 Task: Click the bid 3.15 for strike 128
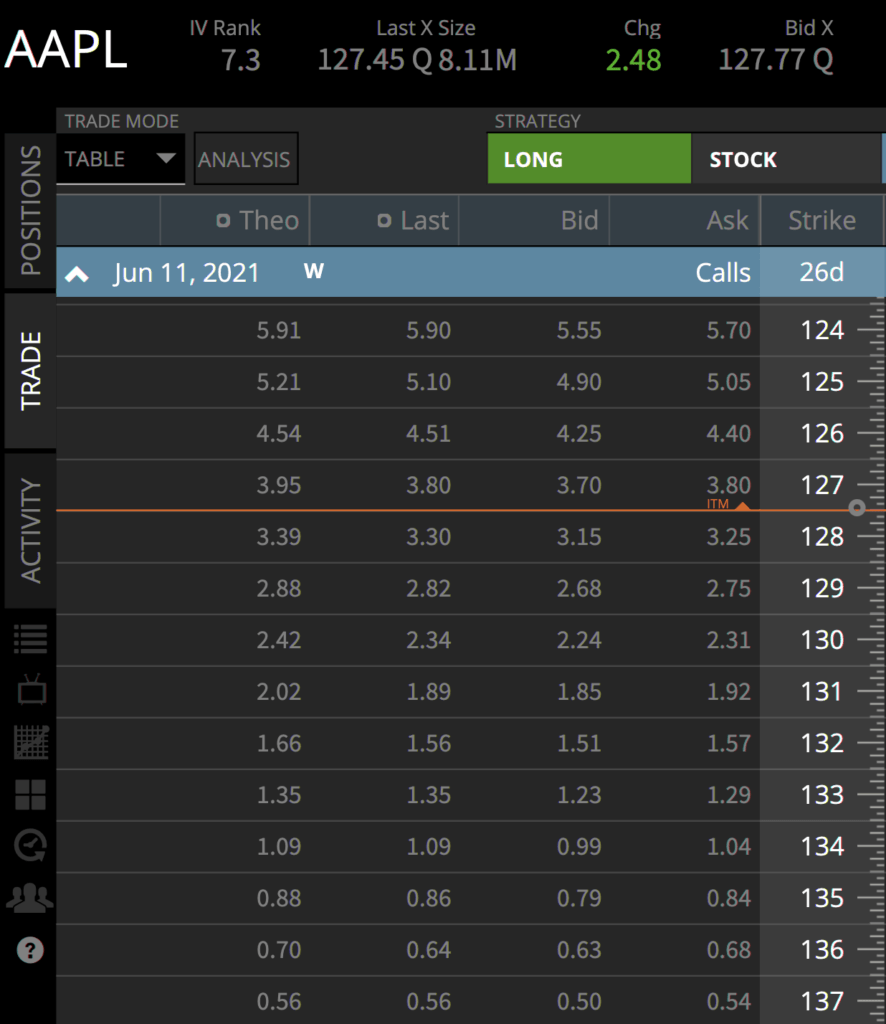(578, 537)
